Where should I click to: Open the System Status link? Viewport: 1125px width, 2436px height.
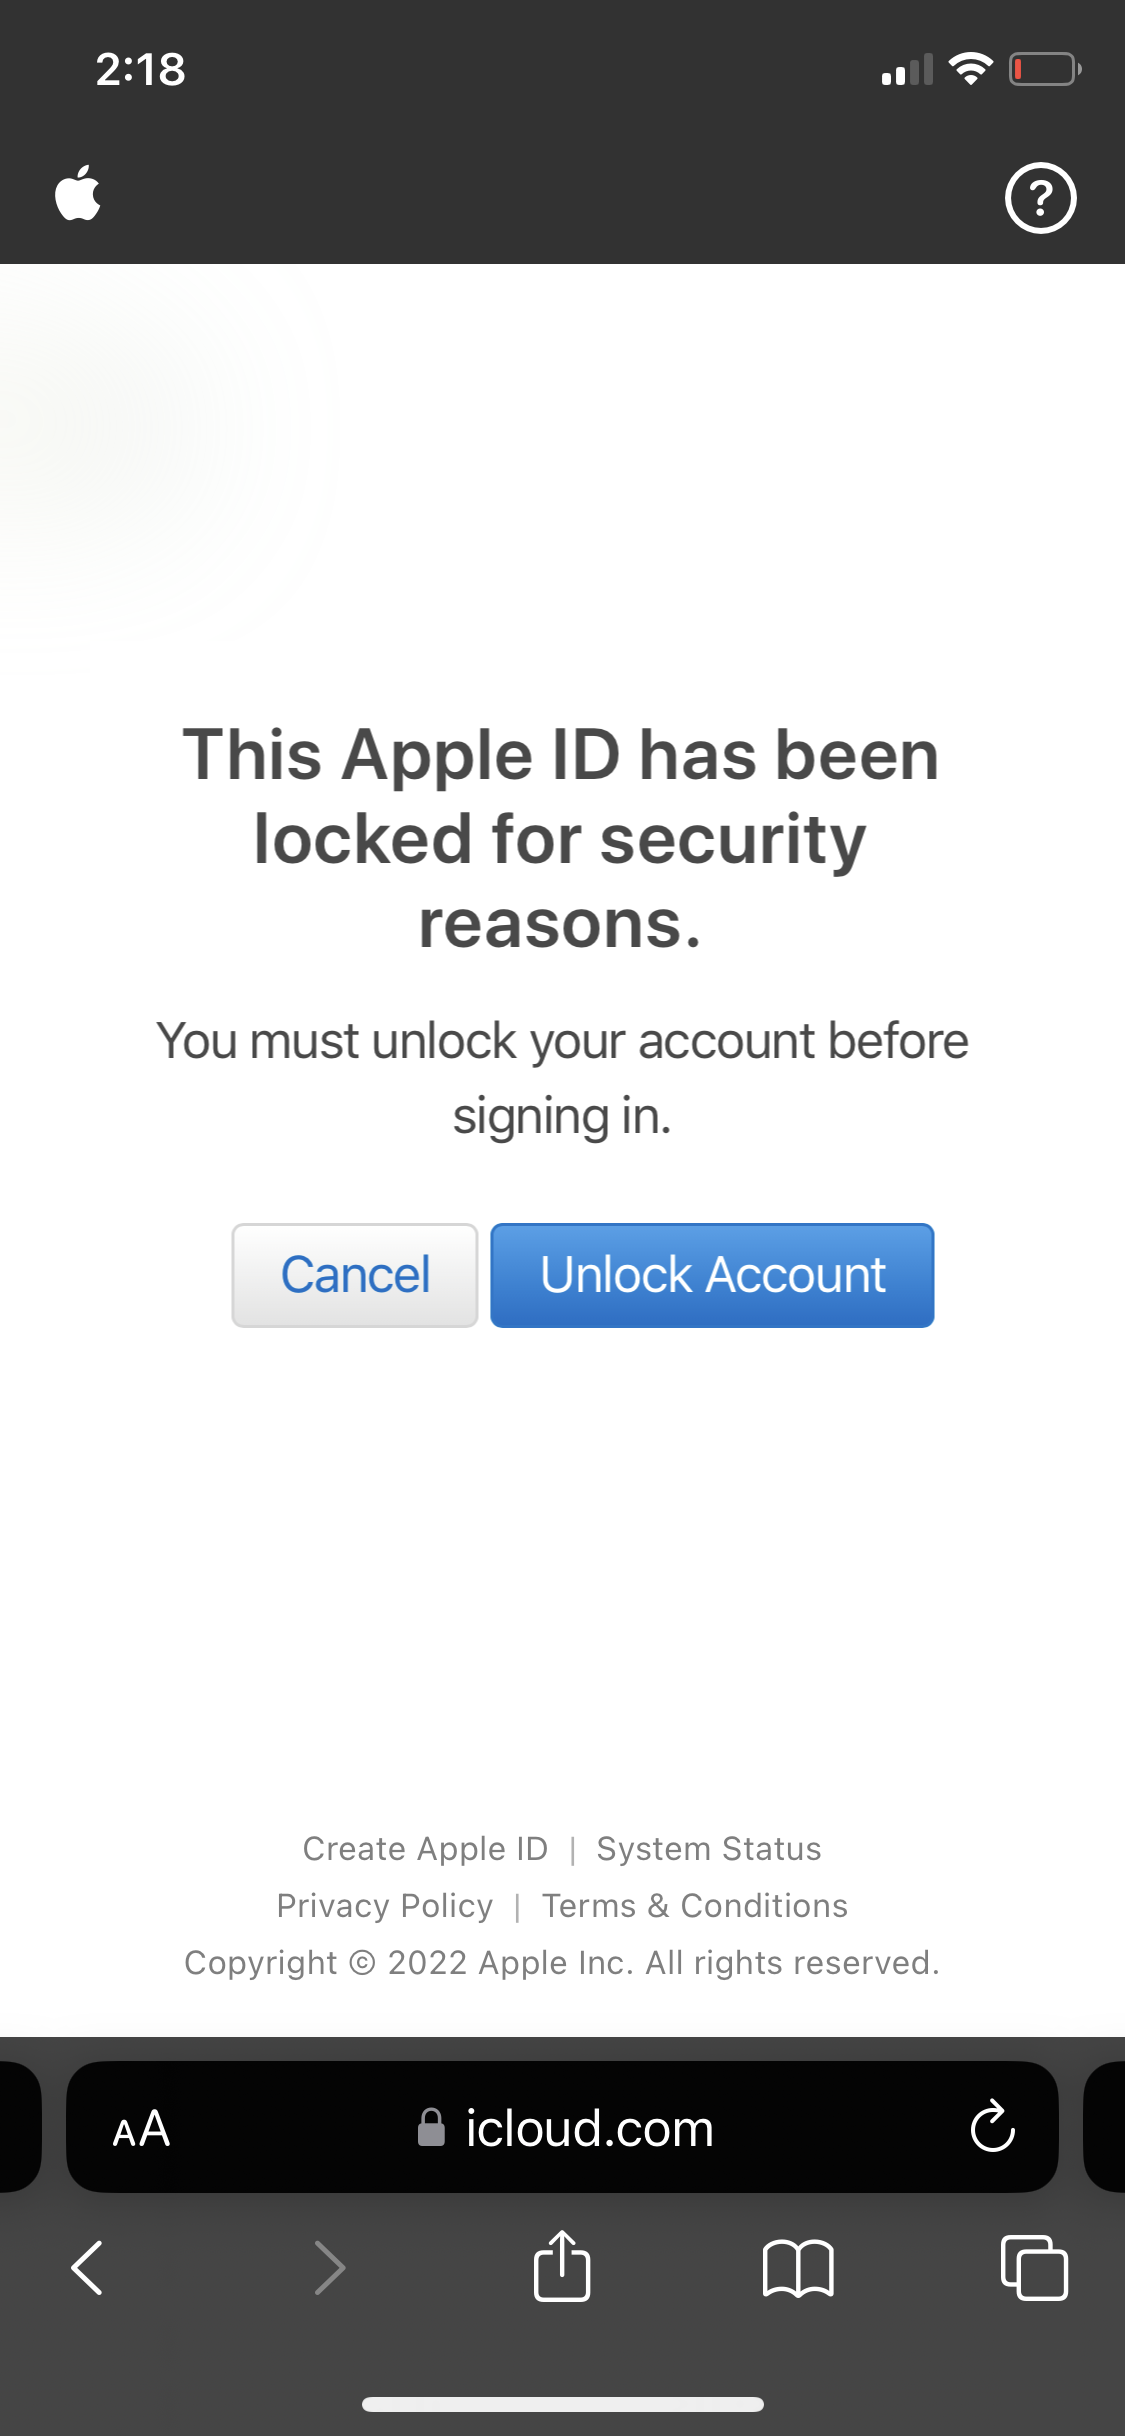coord(707,1848)
